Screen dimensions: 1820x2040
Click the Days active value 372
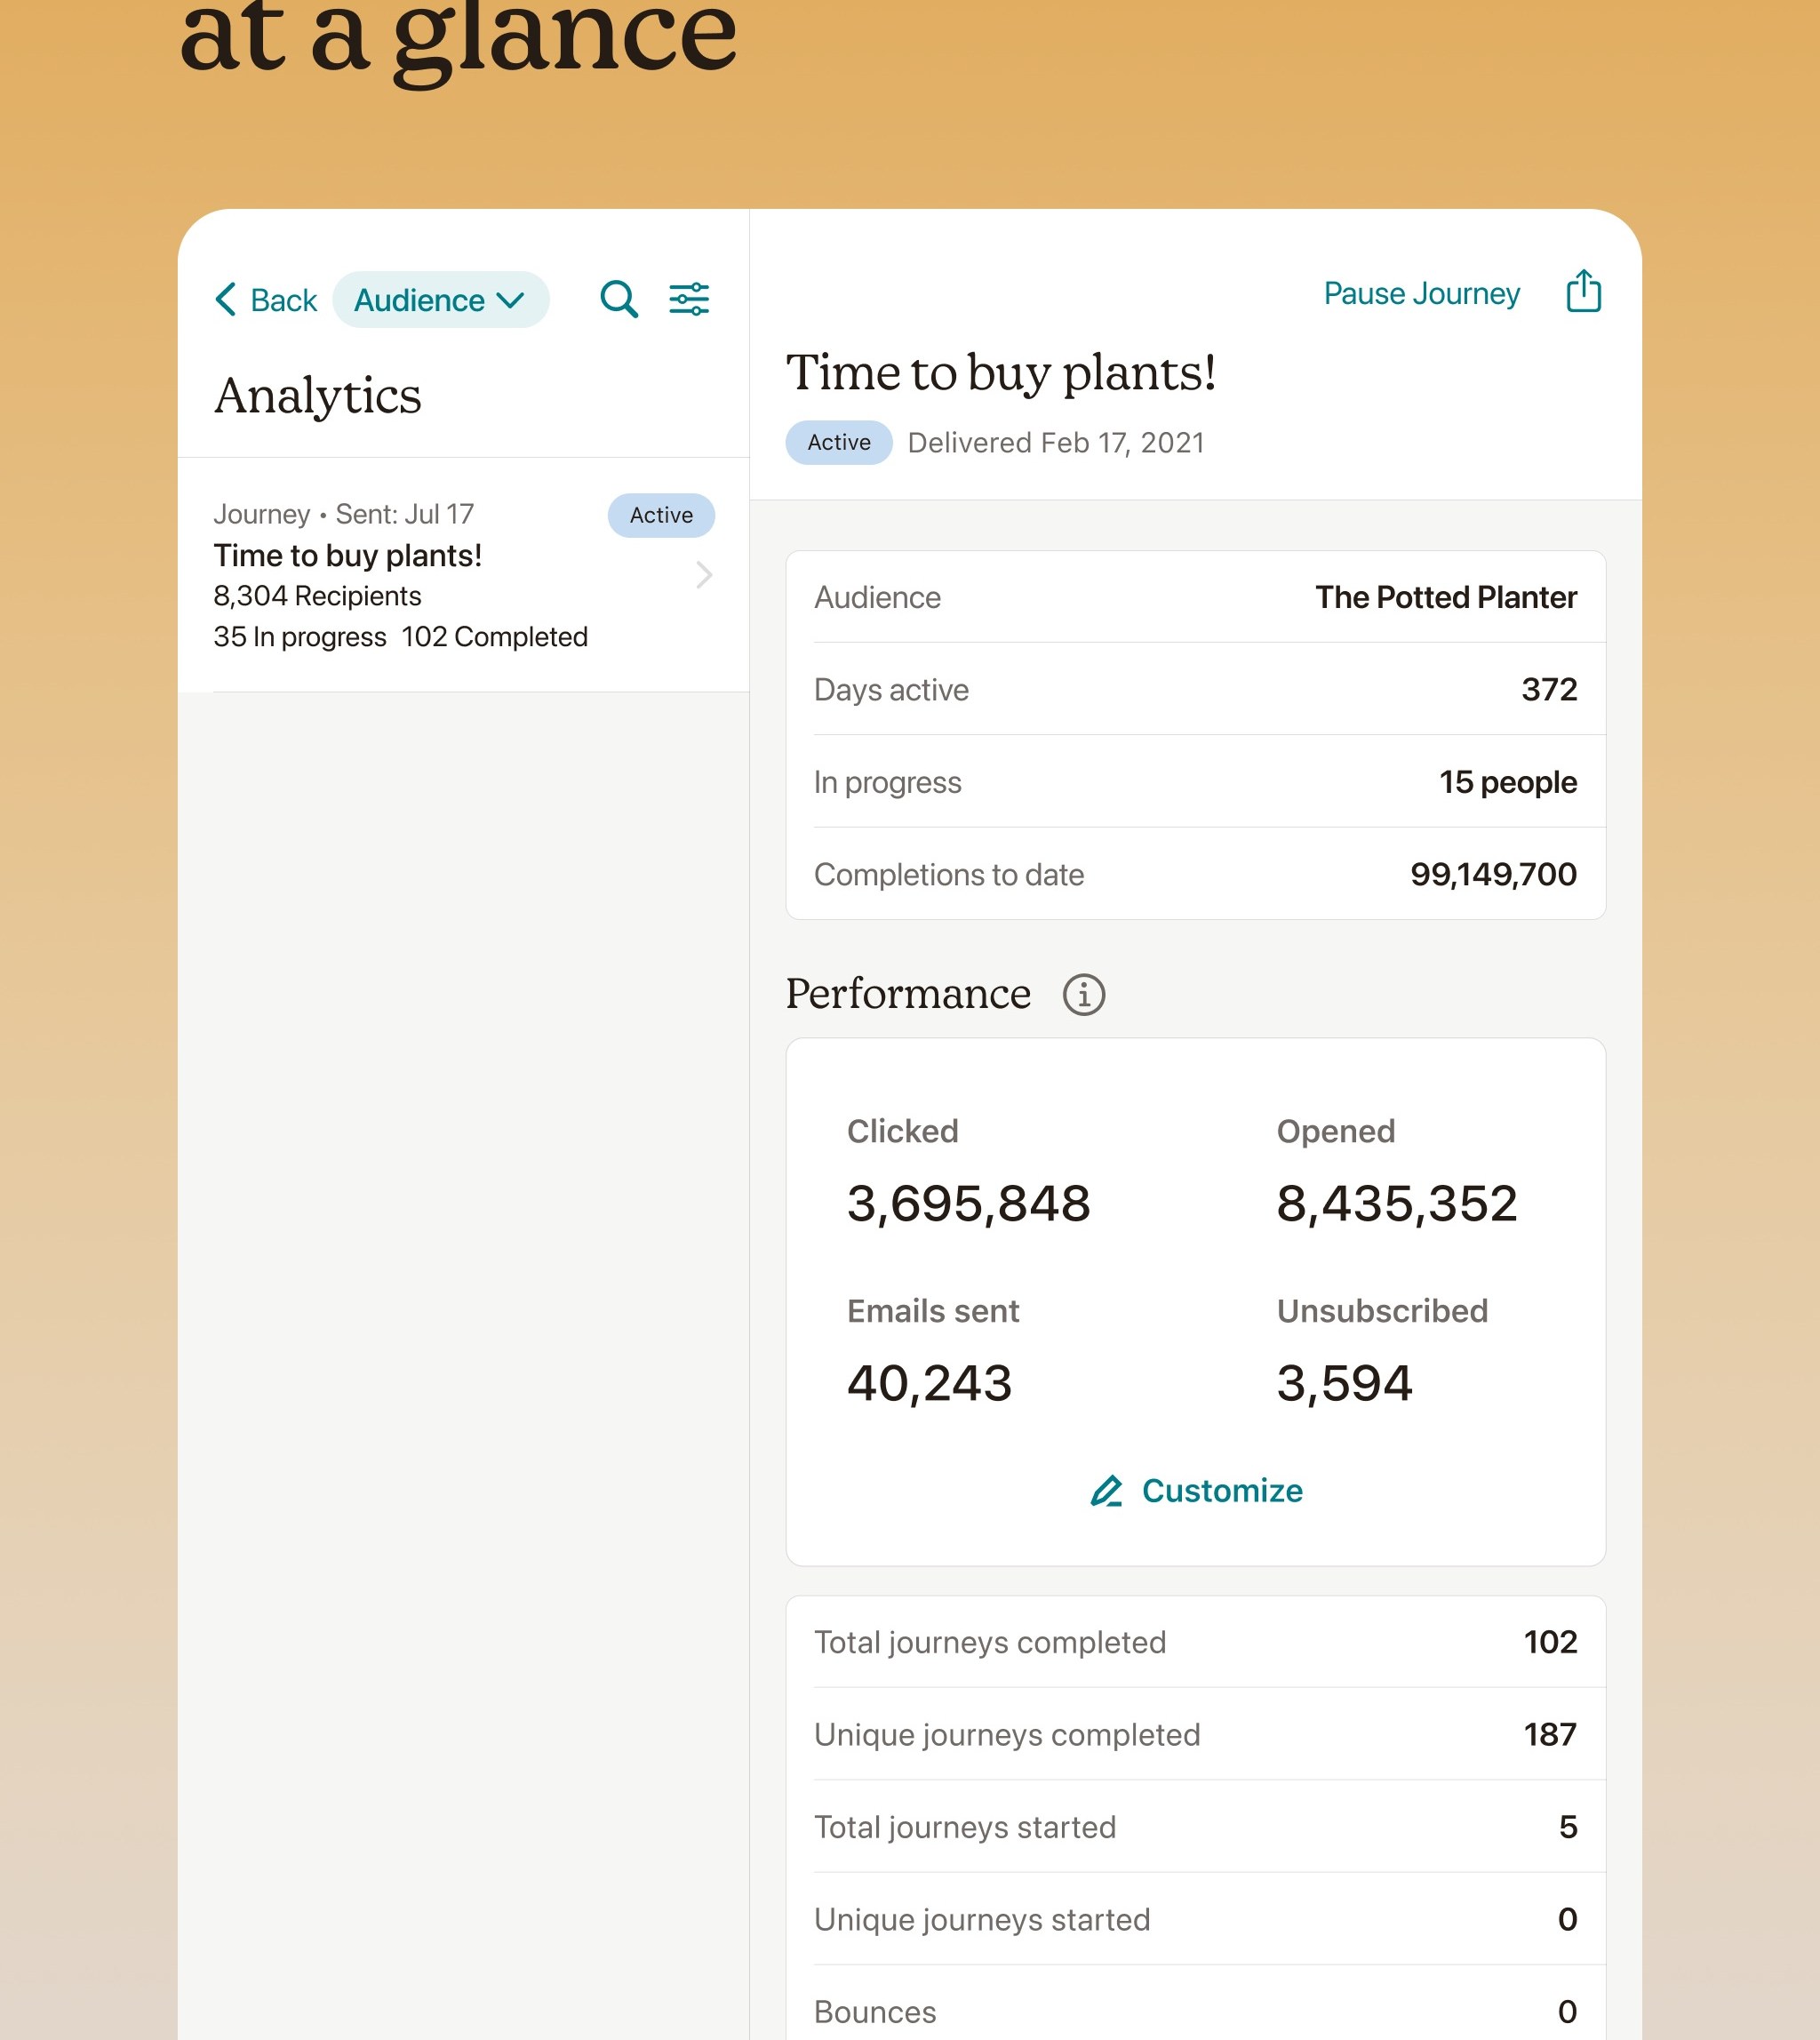pyautogui.click(x=1549, y=689)
